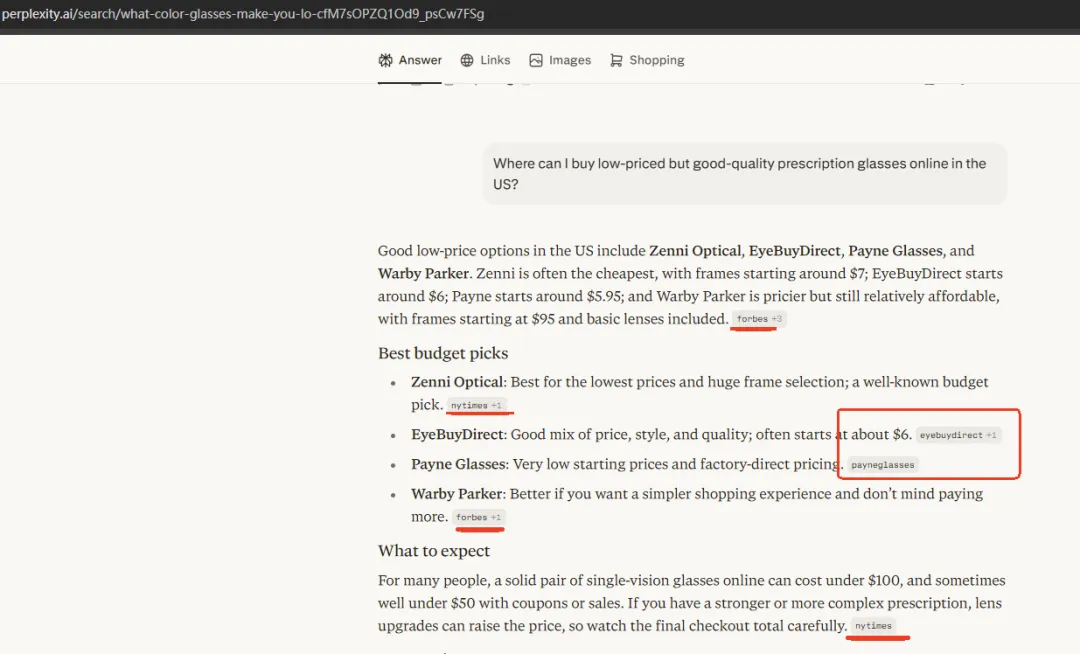
Task: Click 'Warby Parker' in the budget picks list
Action: tap(457, 494)
